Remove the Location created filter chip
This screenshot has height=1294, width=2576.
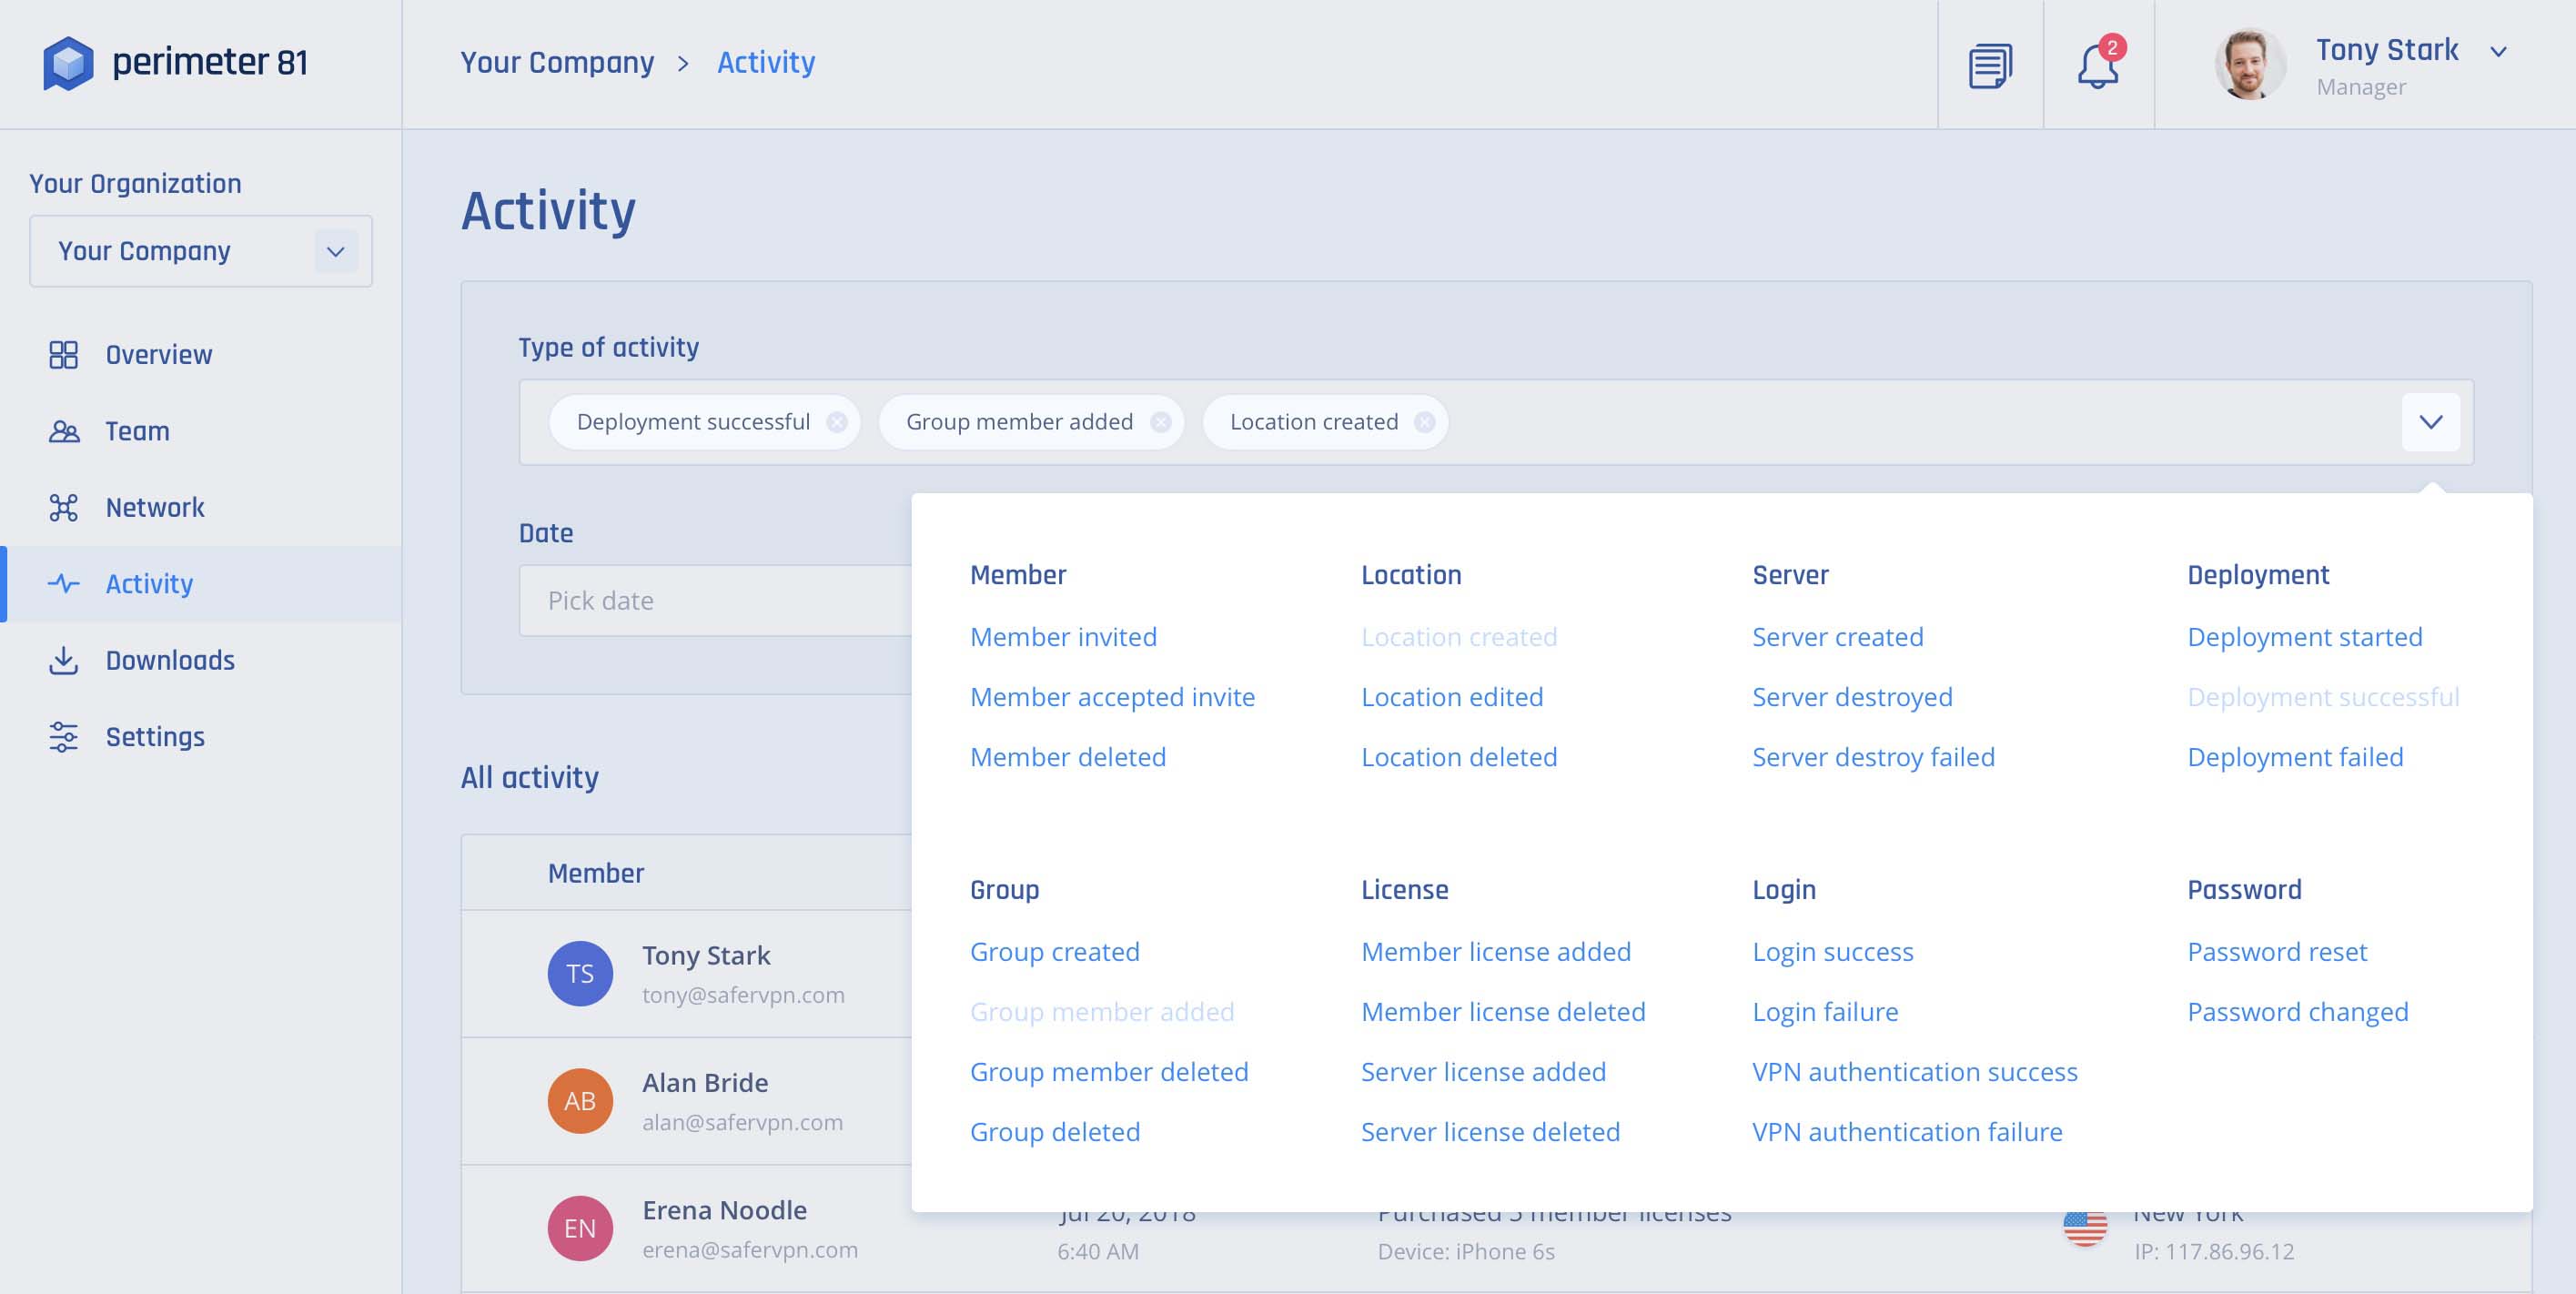1424,422
